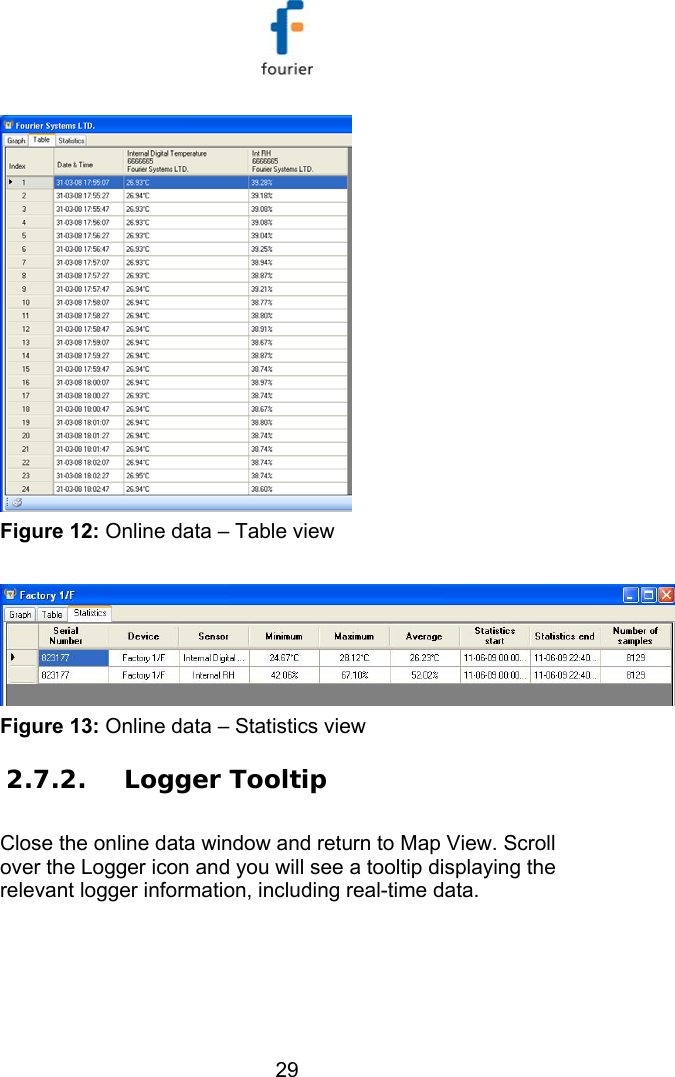Click the print icon below the data table

click(17, 503)
